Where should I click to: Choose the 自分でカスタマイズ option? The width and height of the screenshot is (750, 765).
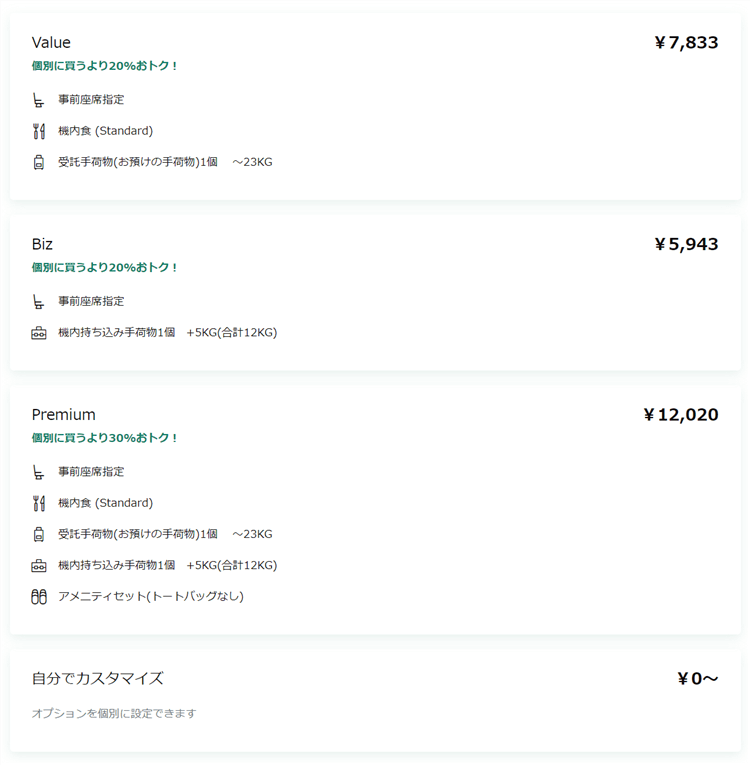(x=97, y=678)
